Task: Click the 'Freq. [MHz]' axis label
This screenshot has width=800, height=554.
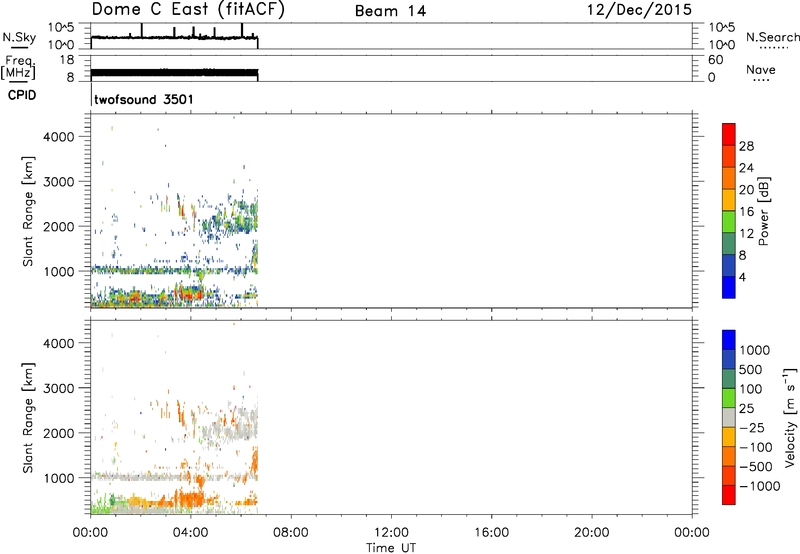Action: pyautogui.click(x=19, y=68)
